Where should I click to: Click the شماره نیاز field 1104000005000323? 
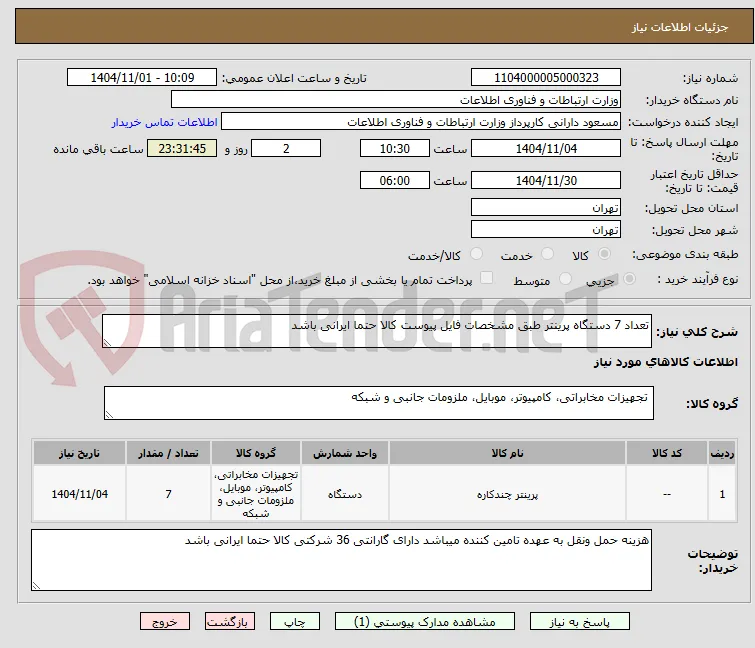546,78
